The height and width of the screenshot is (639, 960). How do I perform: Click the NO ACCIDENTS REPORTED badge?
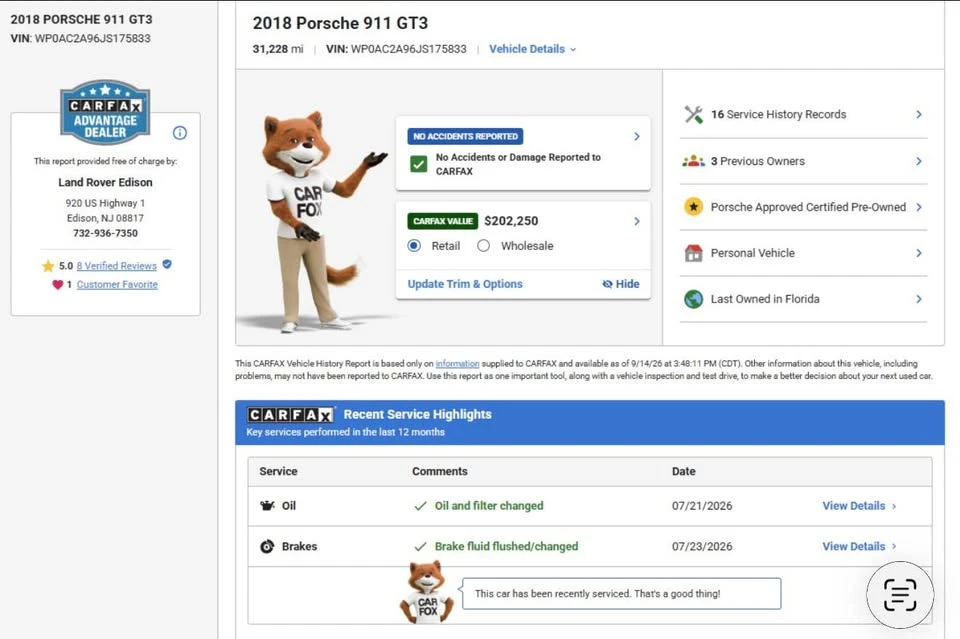pos(465,136)
